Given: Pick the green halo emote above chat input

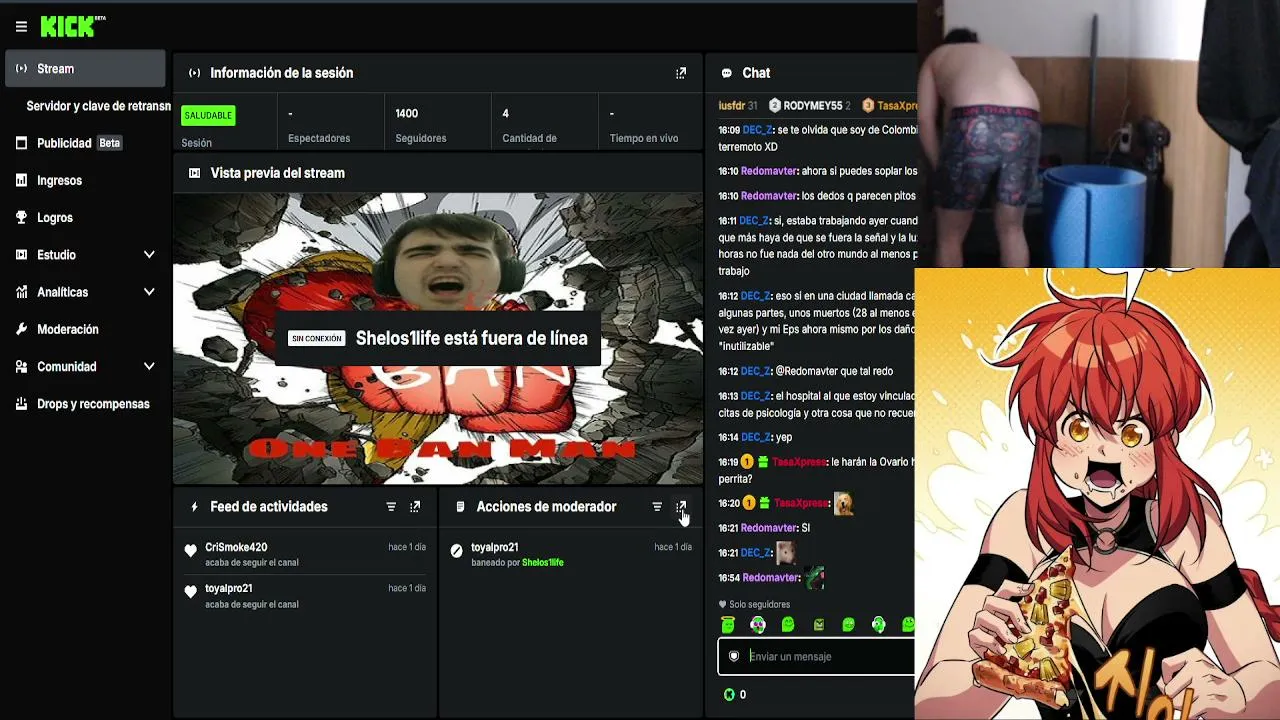Looking at the screenshot, I should (x=728, y=625).
